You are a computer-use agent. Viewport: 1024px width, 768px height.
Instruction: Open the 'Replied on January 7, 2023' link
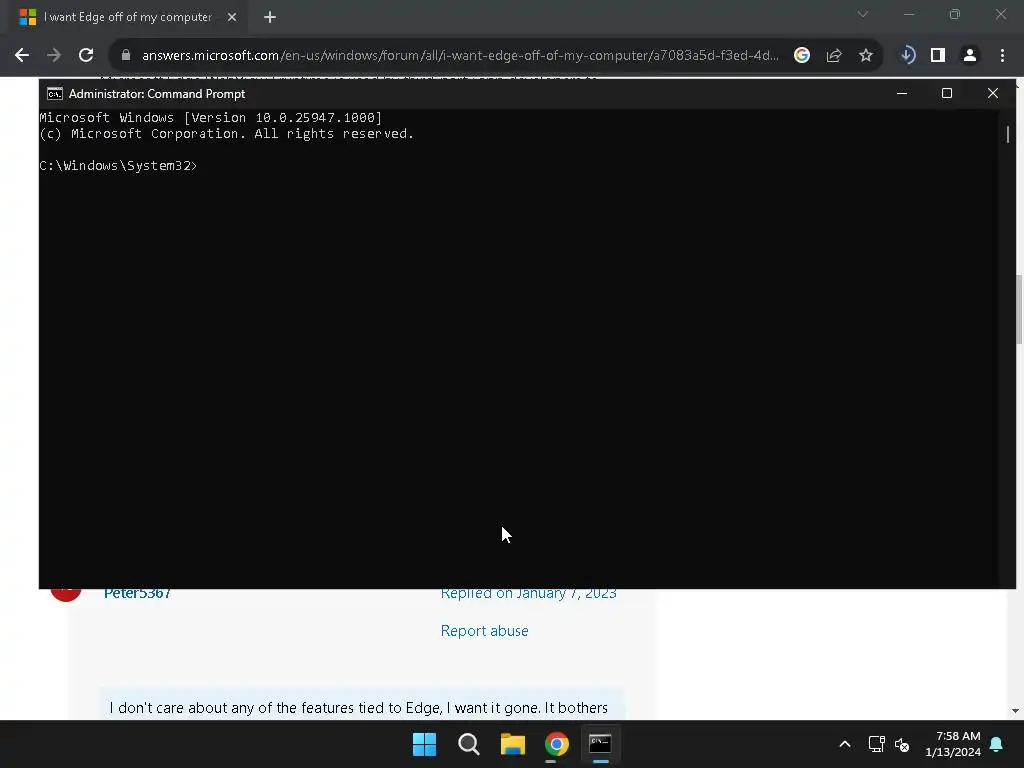528,593
